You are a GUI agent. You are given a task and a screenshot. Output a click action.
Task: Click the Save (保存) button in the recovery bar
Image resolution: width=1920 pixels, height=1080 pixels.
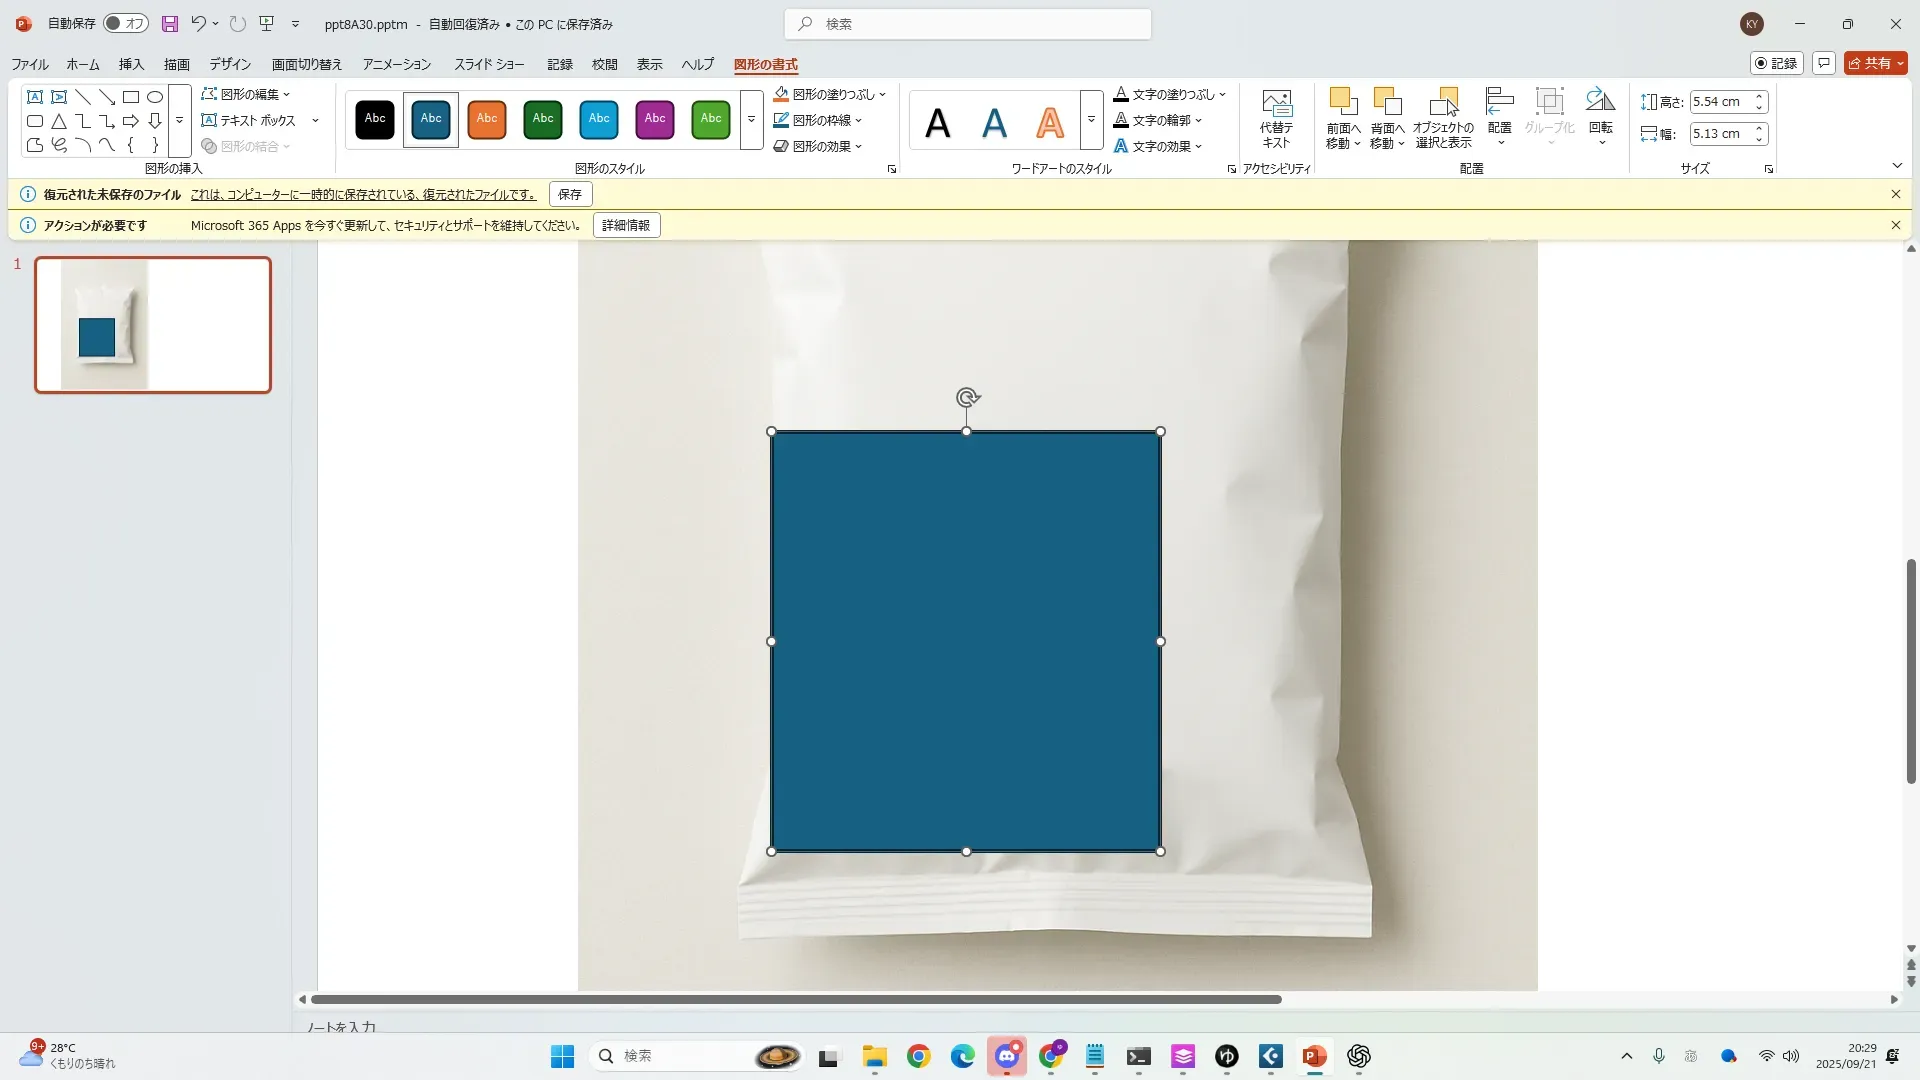tap(569, 194)
